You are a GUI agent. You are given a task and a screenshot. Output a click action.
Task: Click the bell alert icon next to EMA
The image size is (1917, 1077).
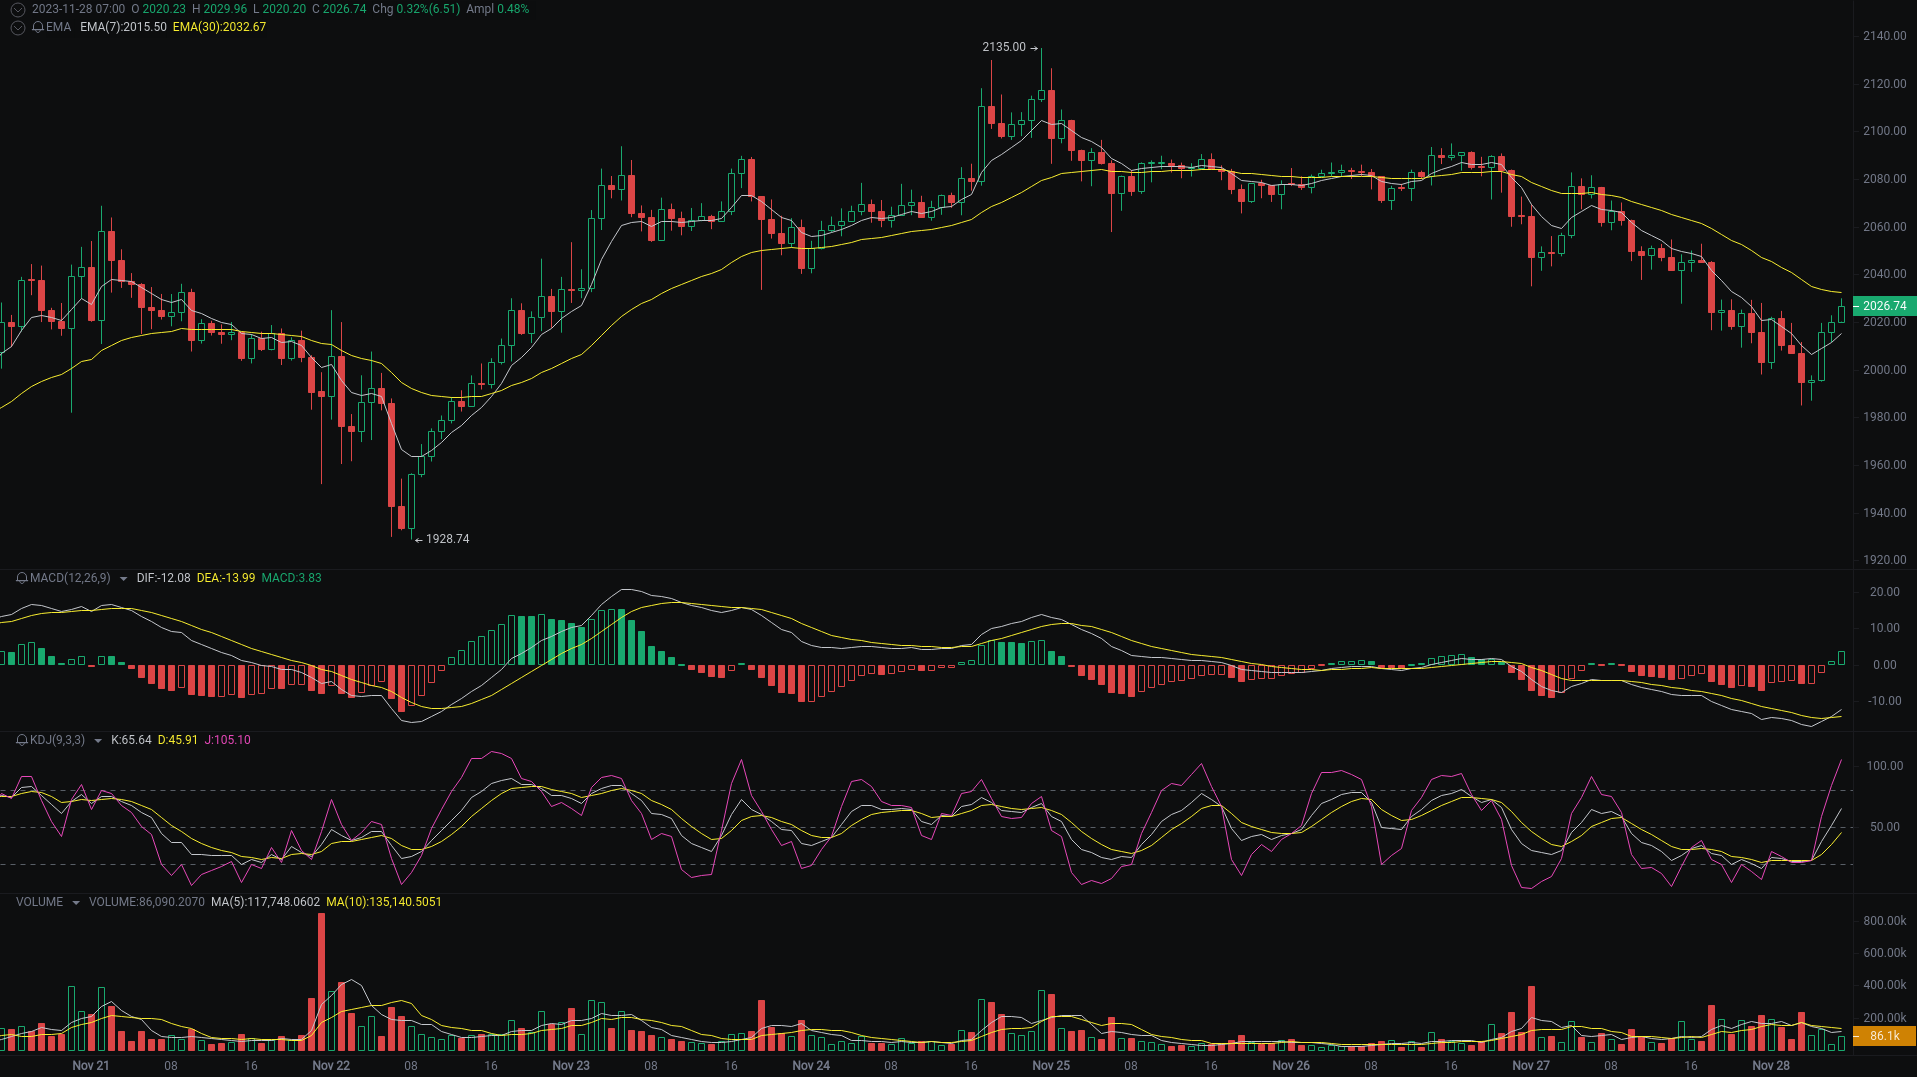38,27
